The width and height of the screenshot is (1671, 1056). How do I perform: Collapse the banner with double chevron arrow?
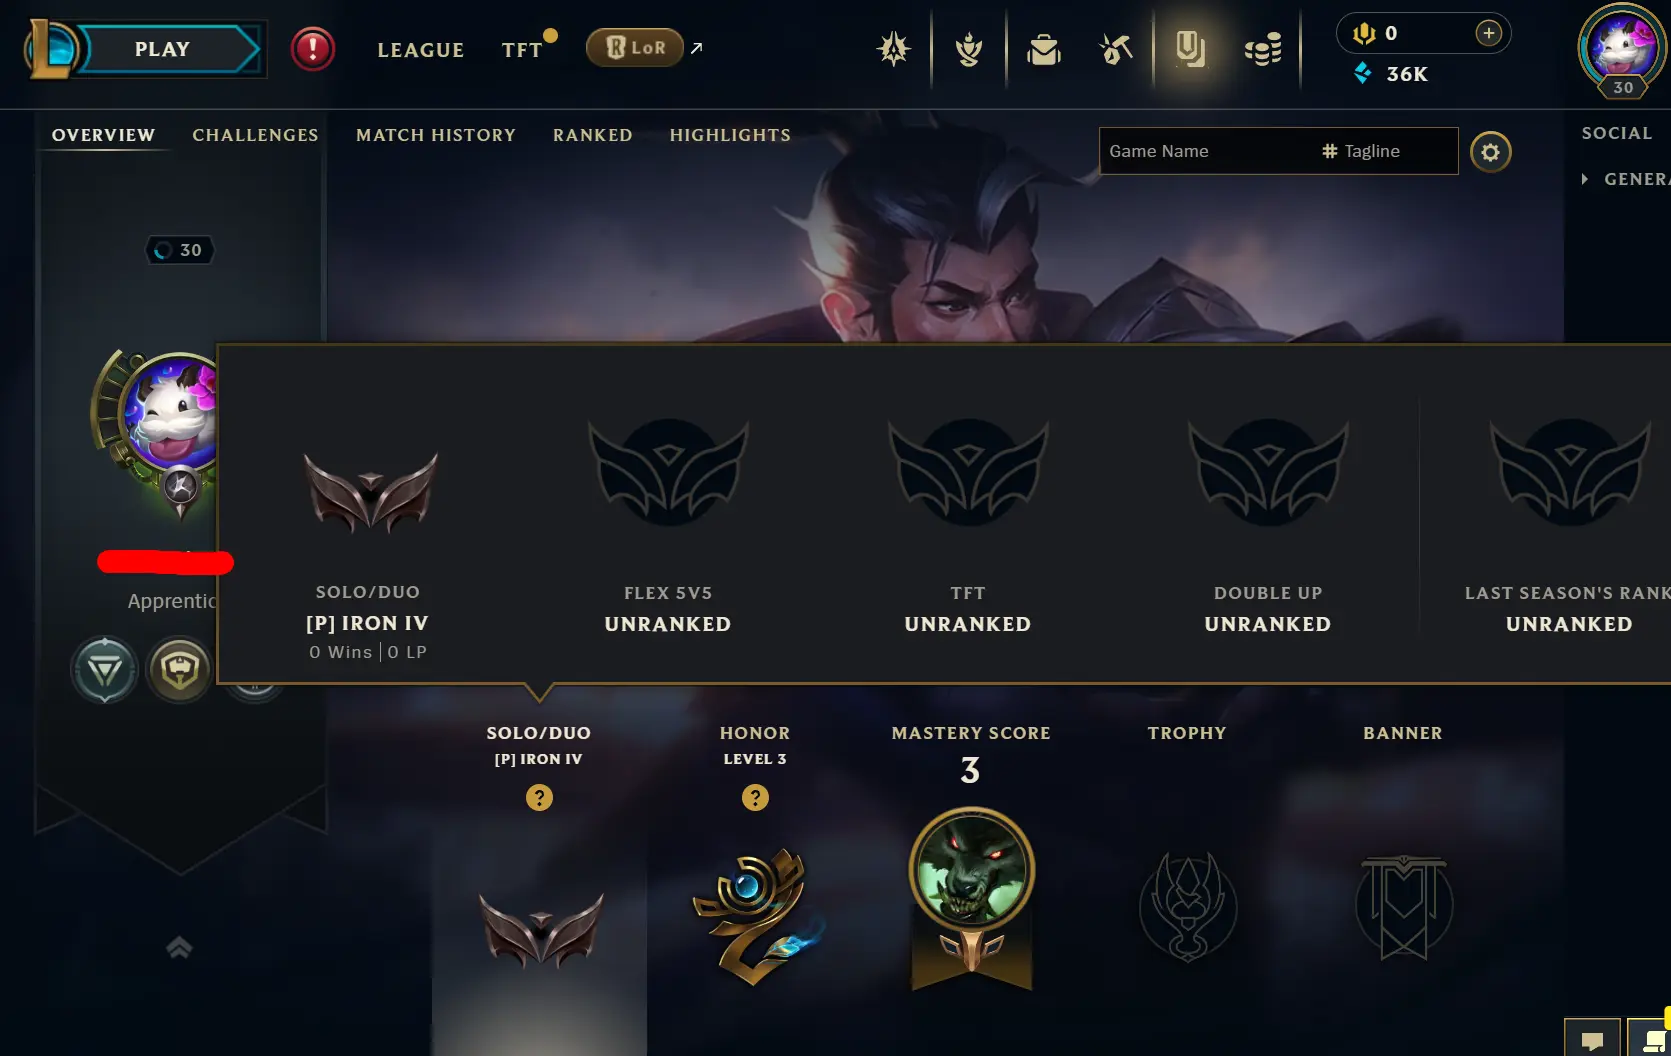[179, 947]
